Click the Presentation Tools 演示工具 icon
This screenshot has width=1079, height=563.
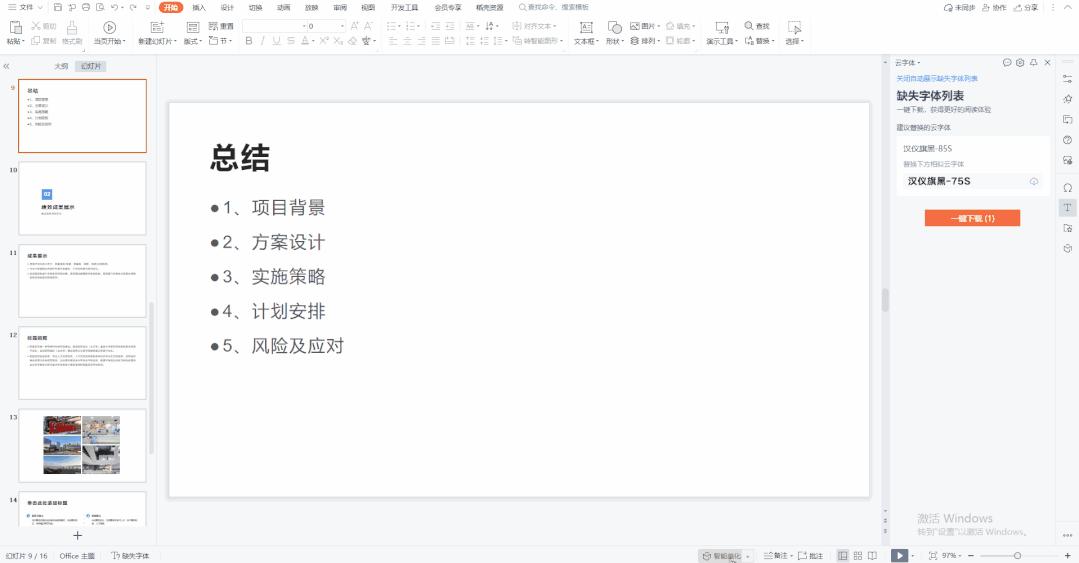click(722, 28)
